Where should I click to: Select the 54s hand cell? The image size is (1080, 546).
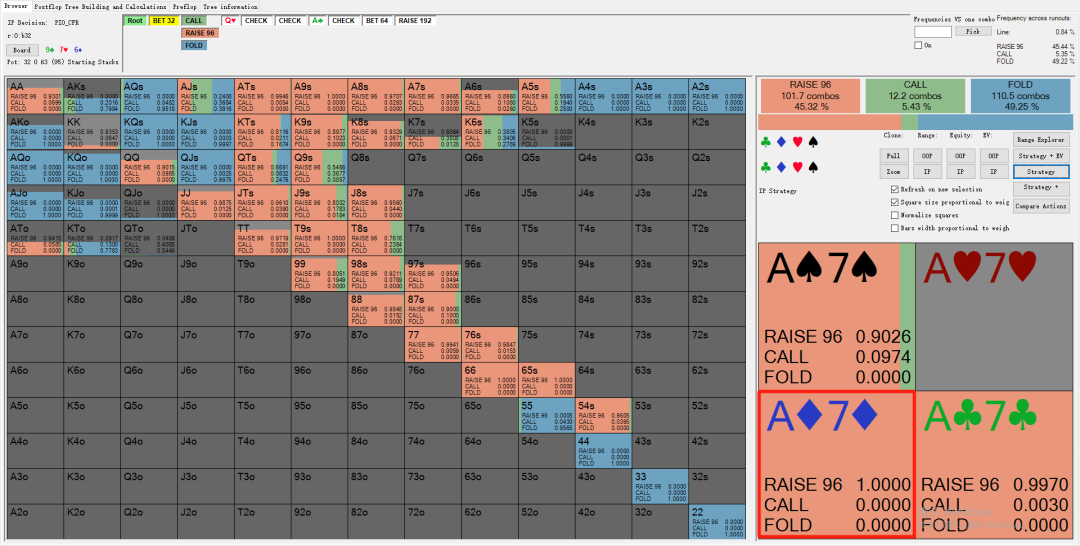point(603,414)
